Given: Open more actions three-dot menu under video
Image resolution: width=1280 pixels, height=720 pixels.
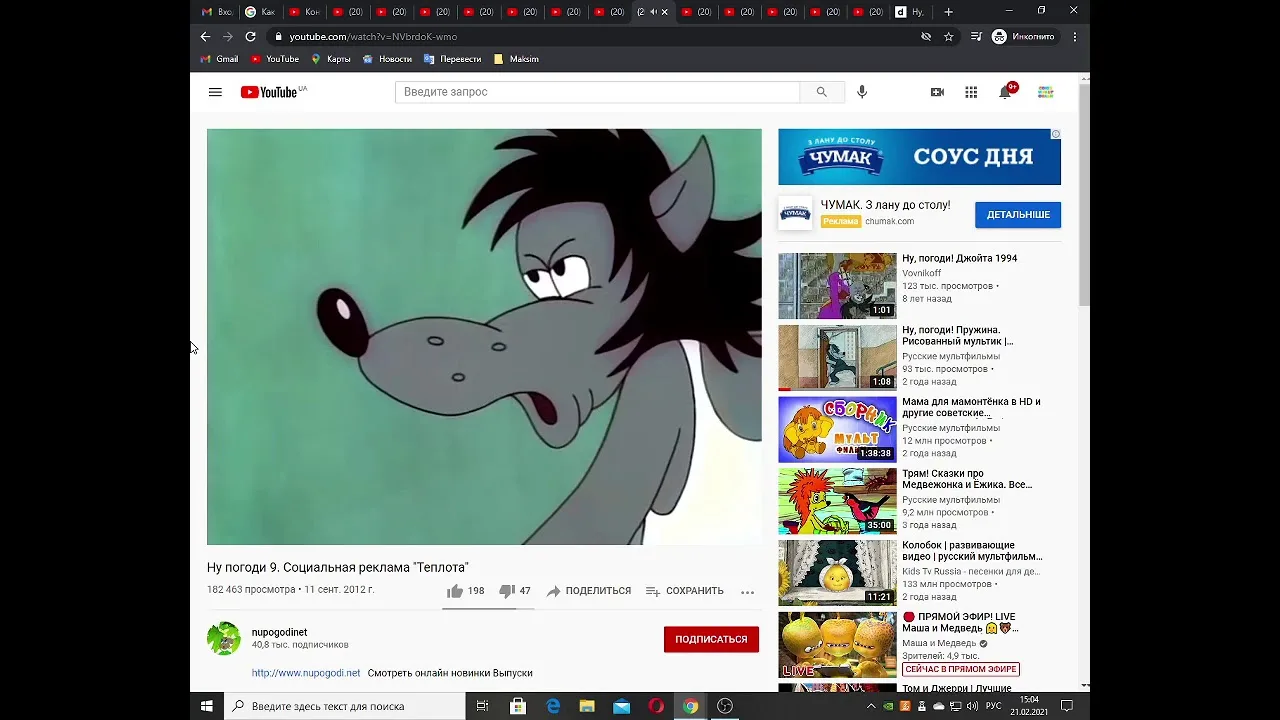Looking at the screenshot, I should coord(747,592).
